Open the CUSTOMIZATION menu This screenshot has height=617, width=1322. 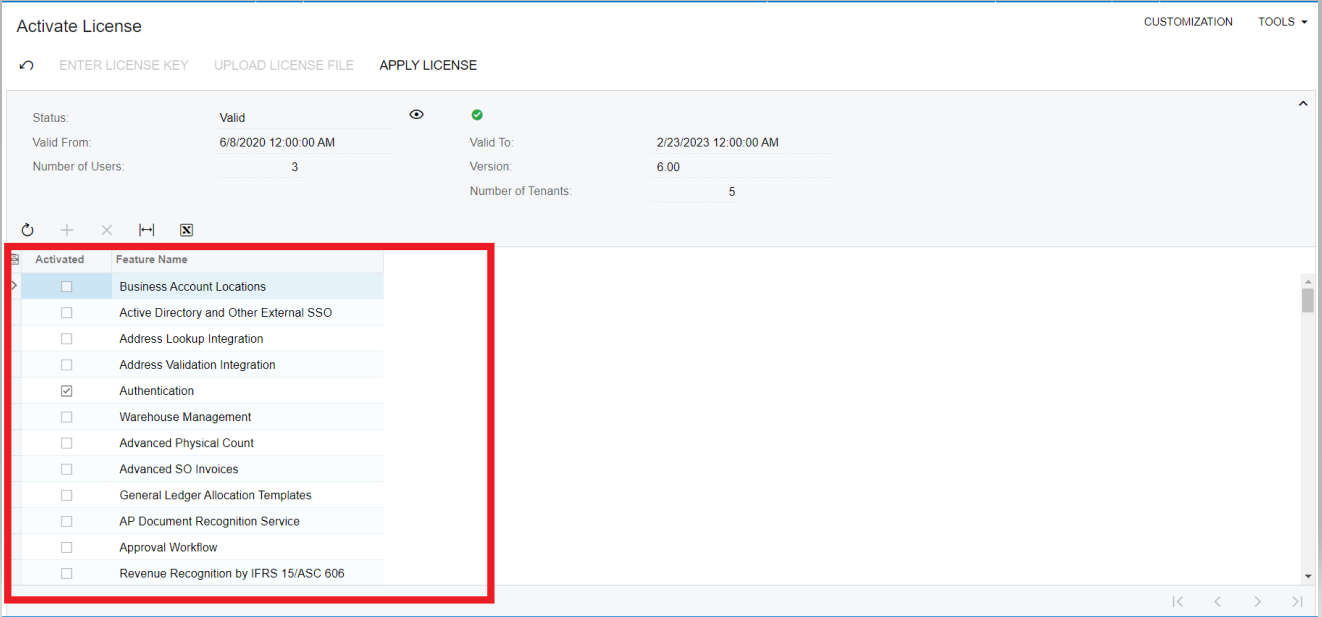pos(1188,20)
